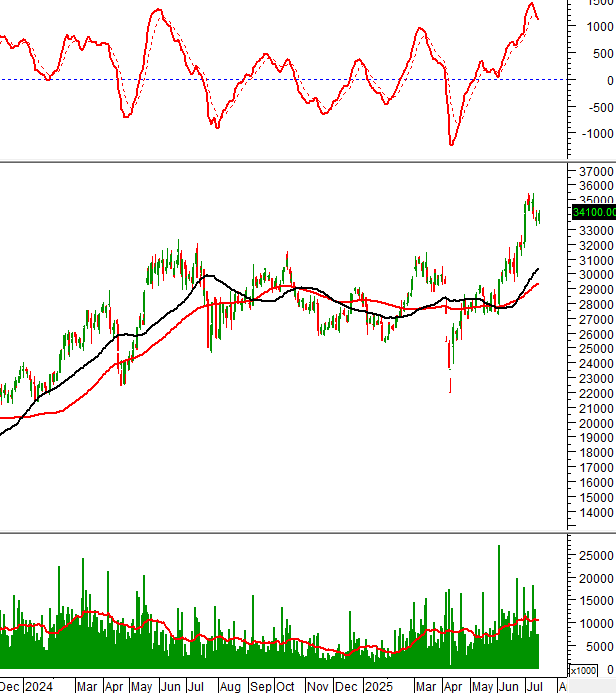
Task: Click the Aug month label on time axis
Action: pos(231,686)
